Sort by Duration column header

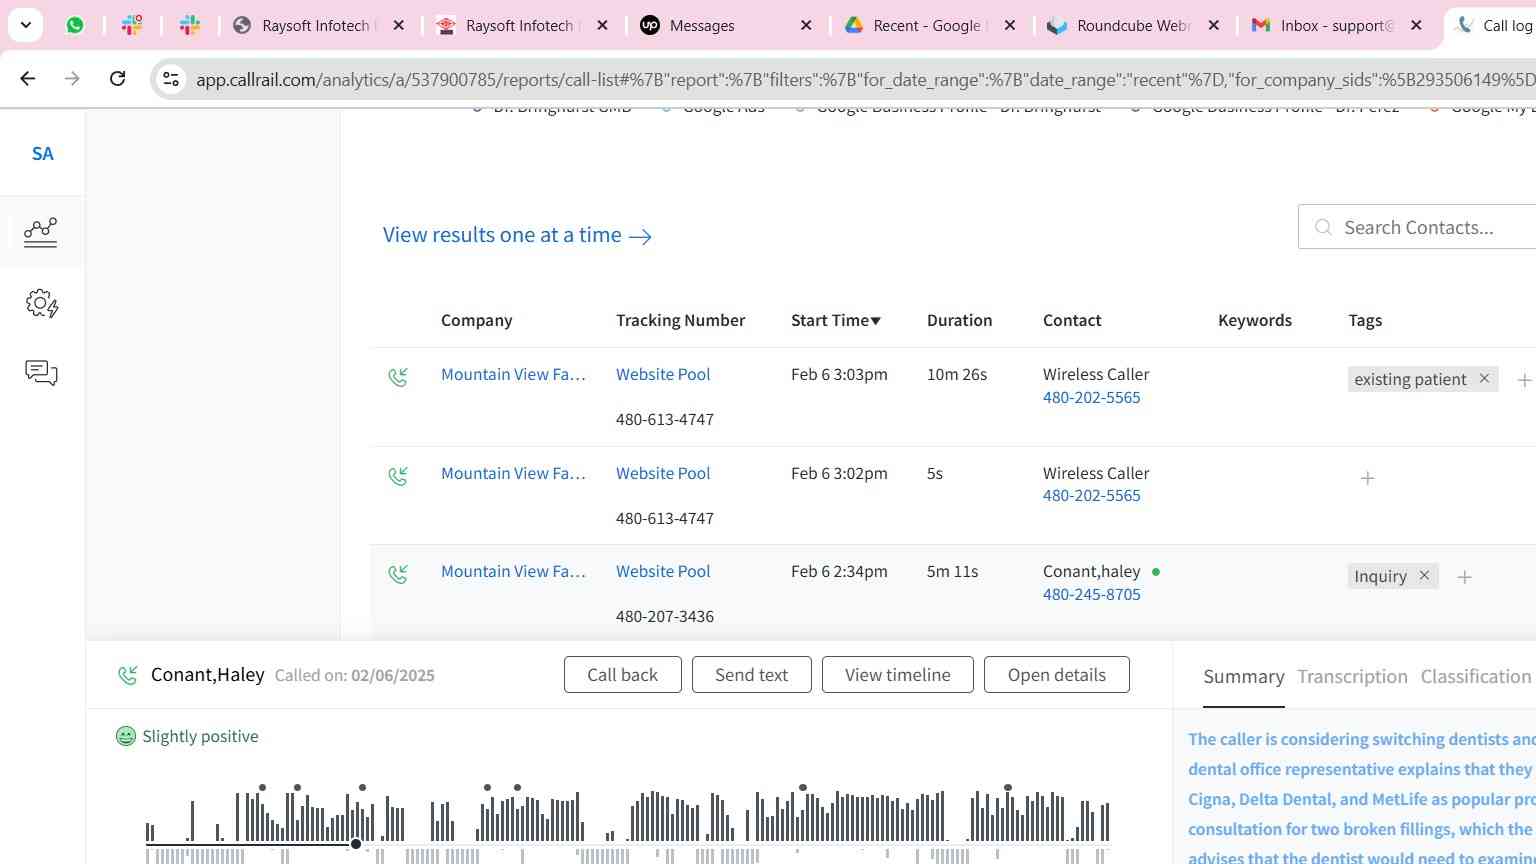tap(959, 320)
